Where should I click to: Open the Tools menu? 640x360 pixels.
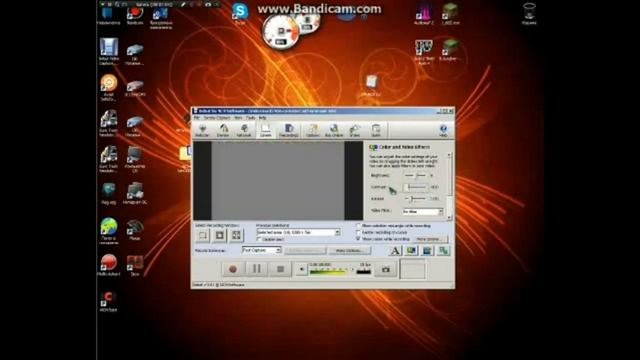pos(251,118)
